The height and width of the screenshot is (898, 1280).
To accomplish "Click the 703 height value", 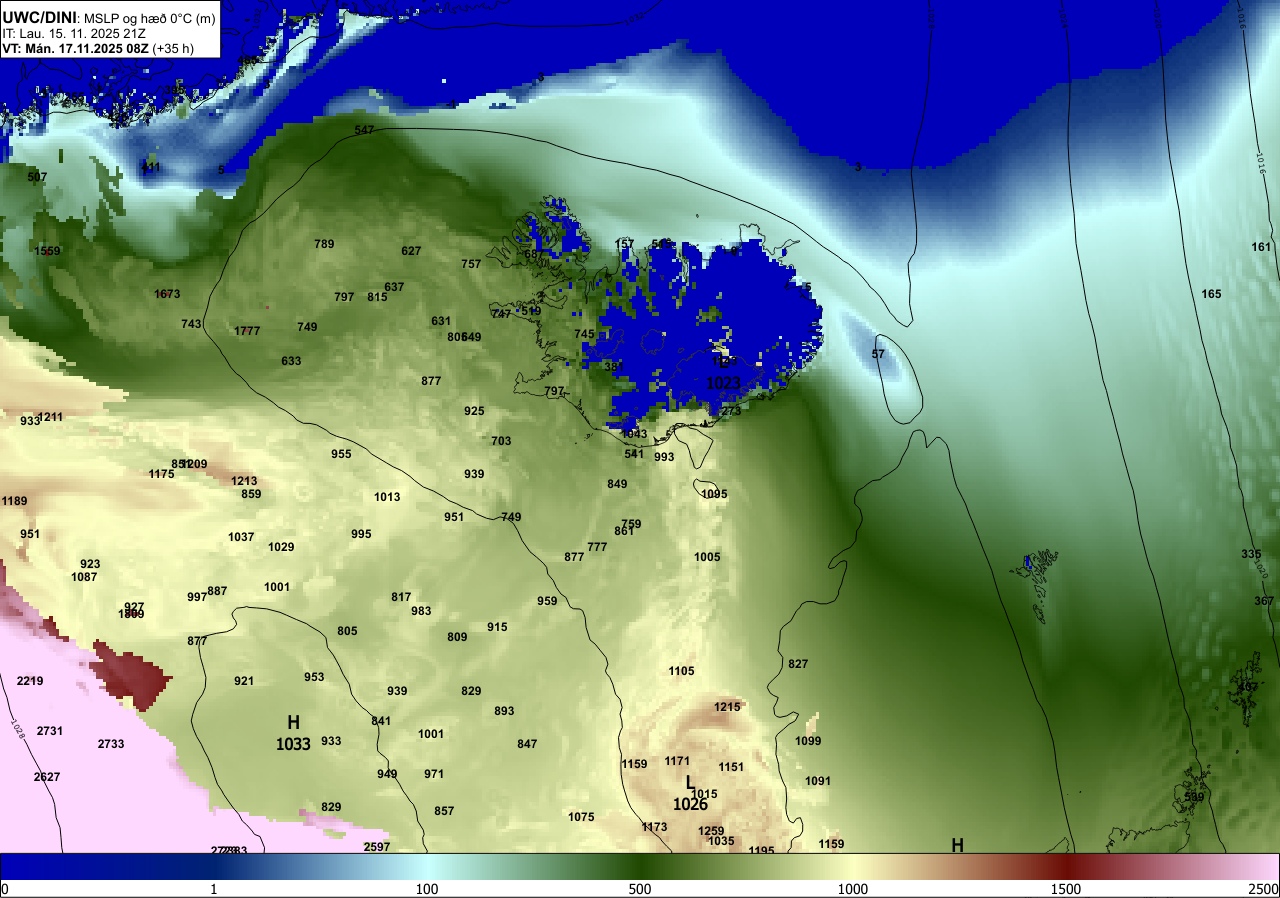I will (x=501, y=441).
